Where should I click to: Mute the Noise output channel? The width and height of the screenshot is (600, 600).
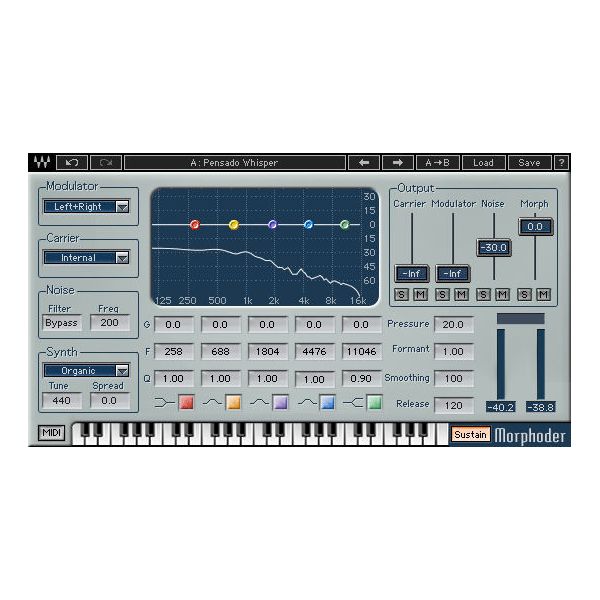[x=502, y=294]
